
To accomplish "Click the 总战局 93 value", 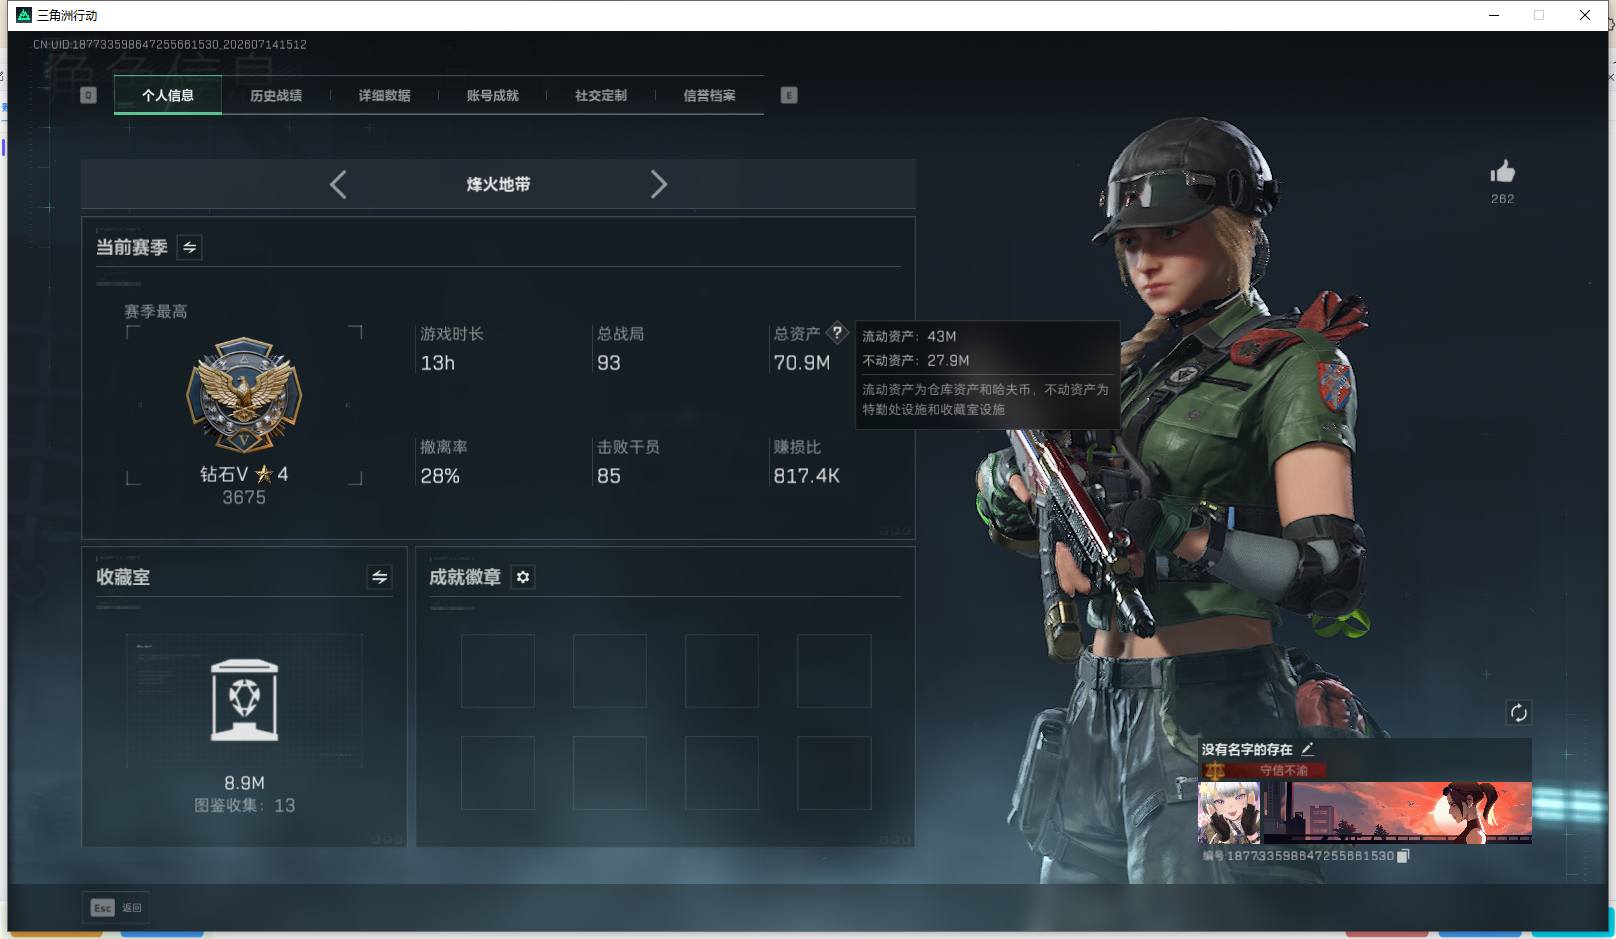I will (x=609, y=363).
